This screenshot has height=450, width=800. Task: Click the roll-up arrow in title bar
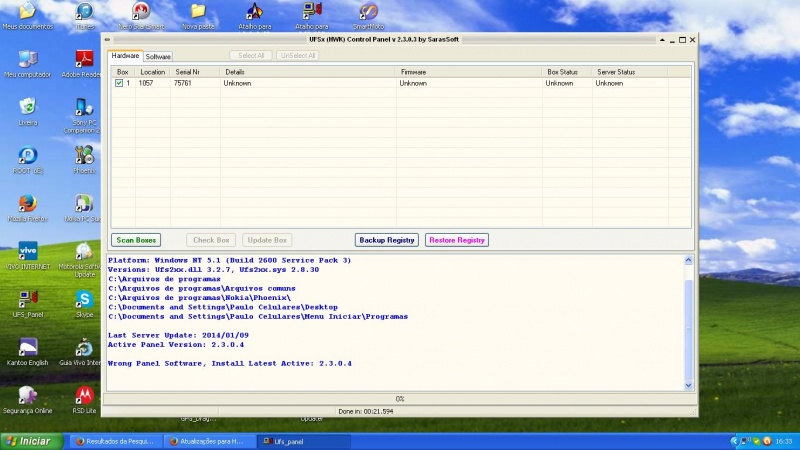point(662,39)
